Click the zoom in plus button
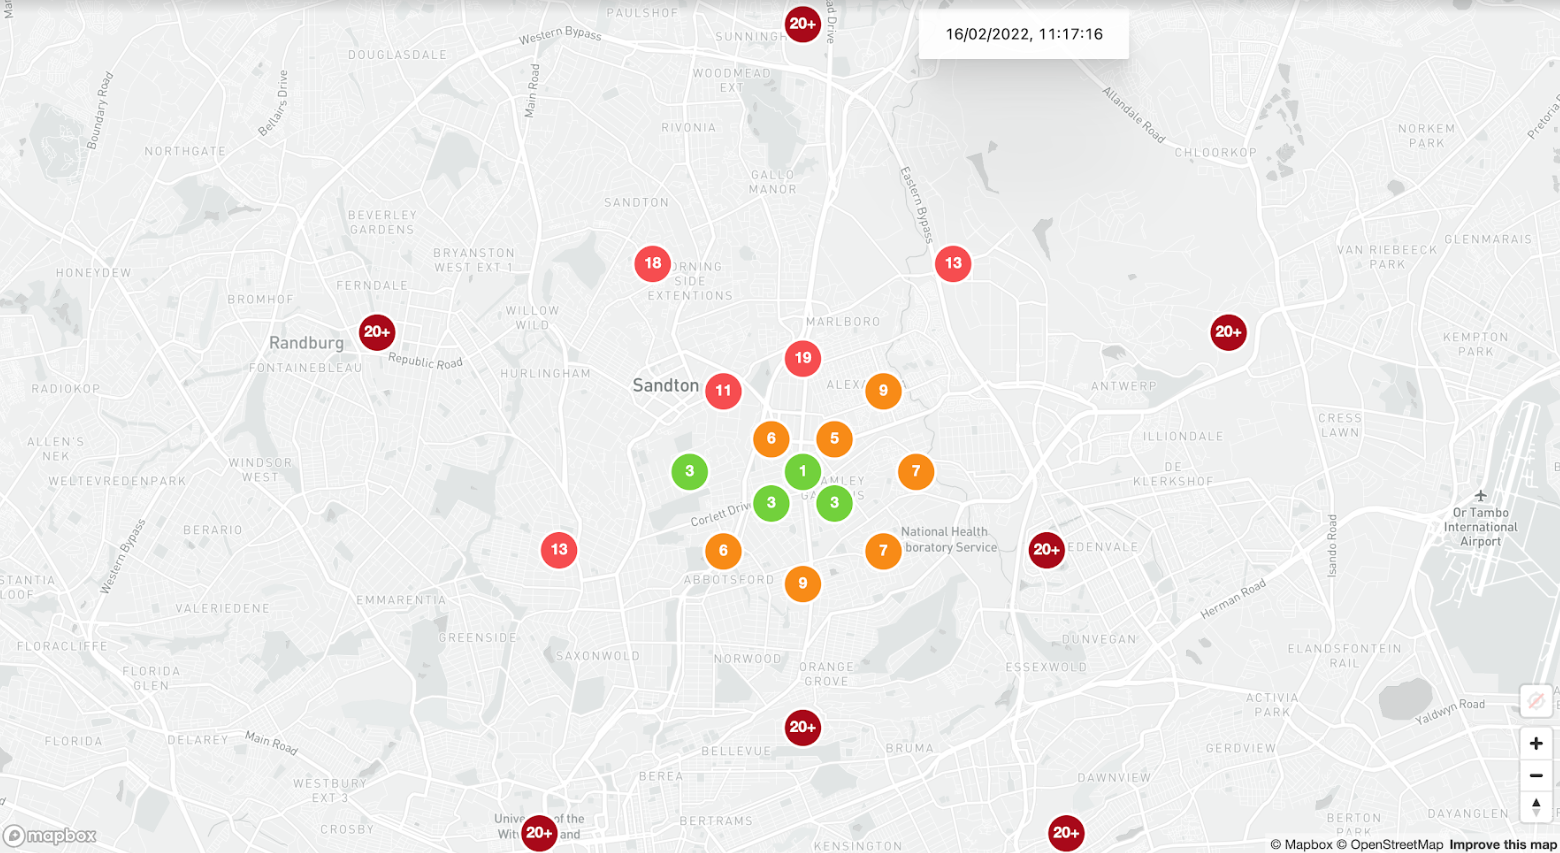Viewport: 1560px width, 853px height. pyautogui.click(x=1535, y=743)
